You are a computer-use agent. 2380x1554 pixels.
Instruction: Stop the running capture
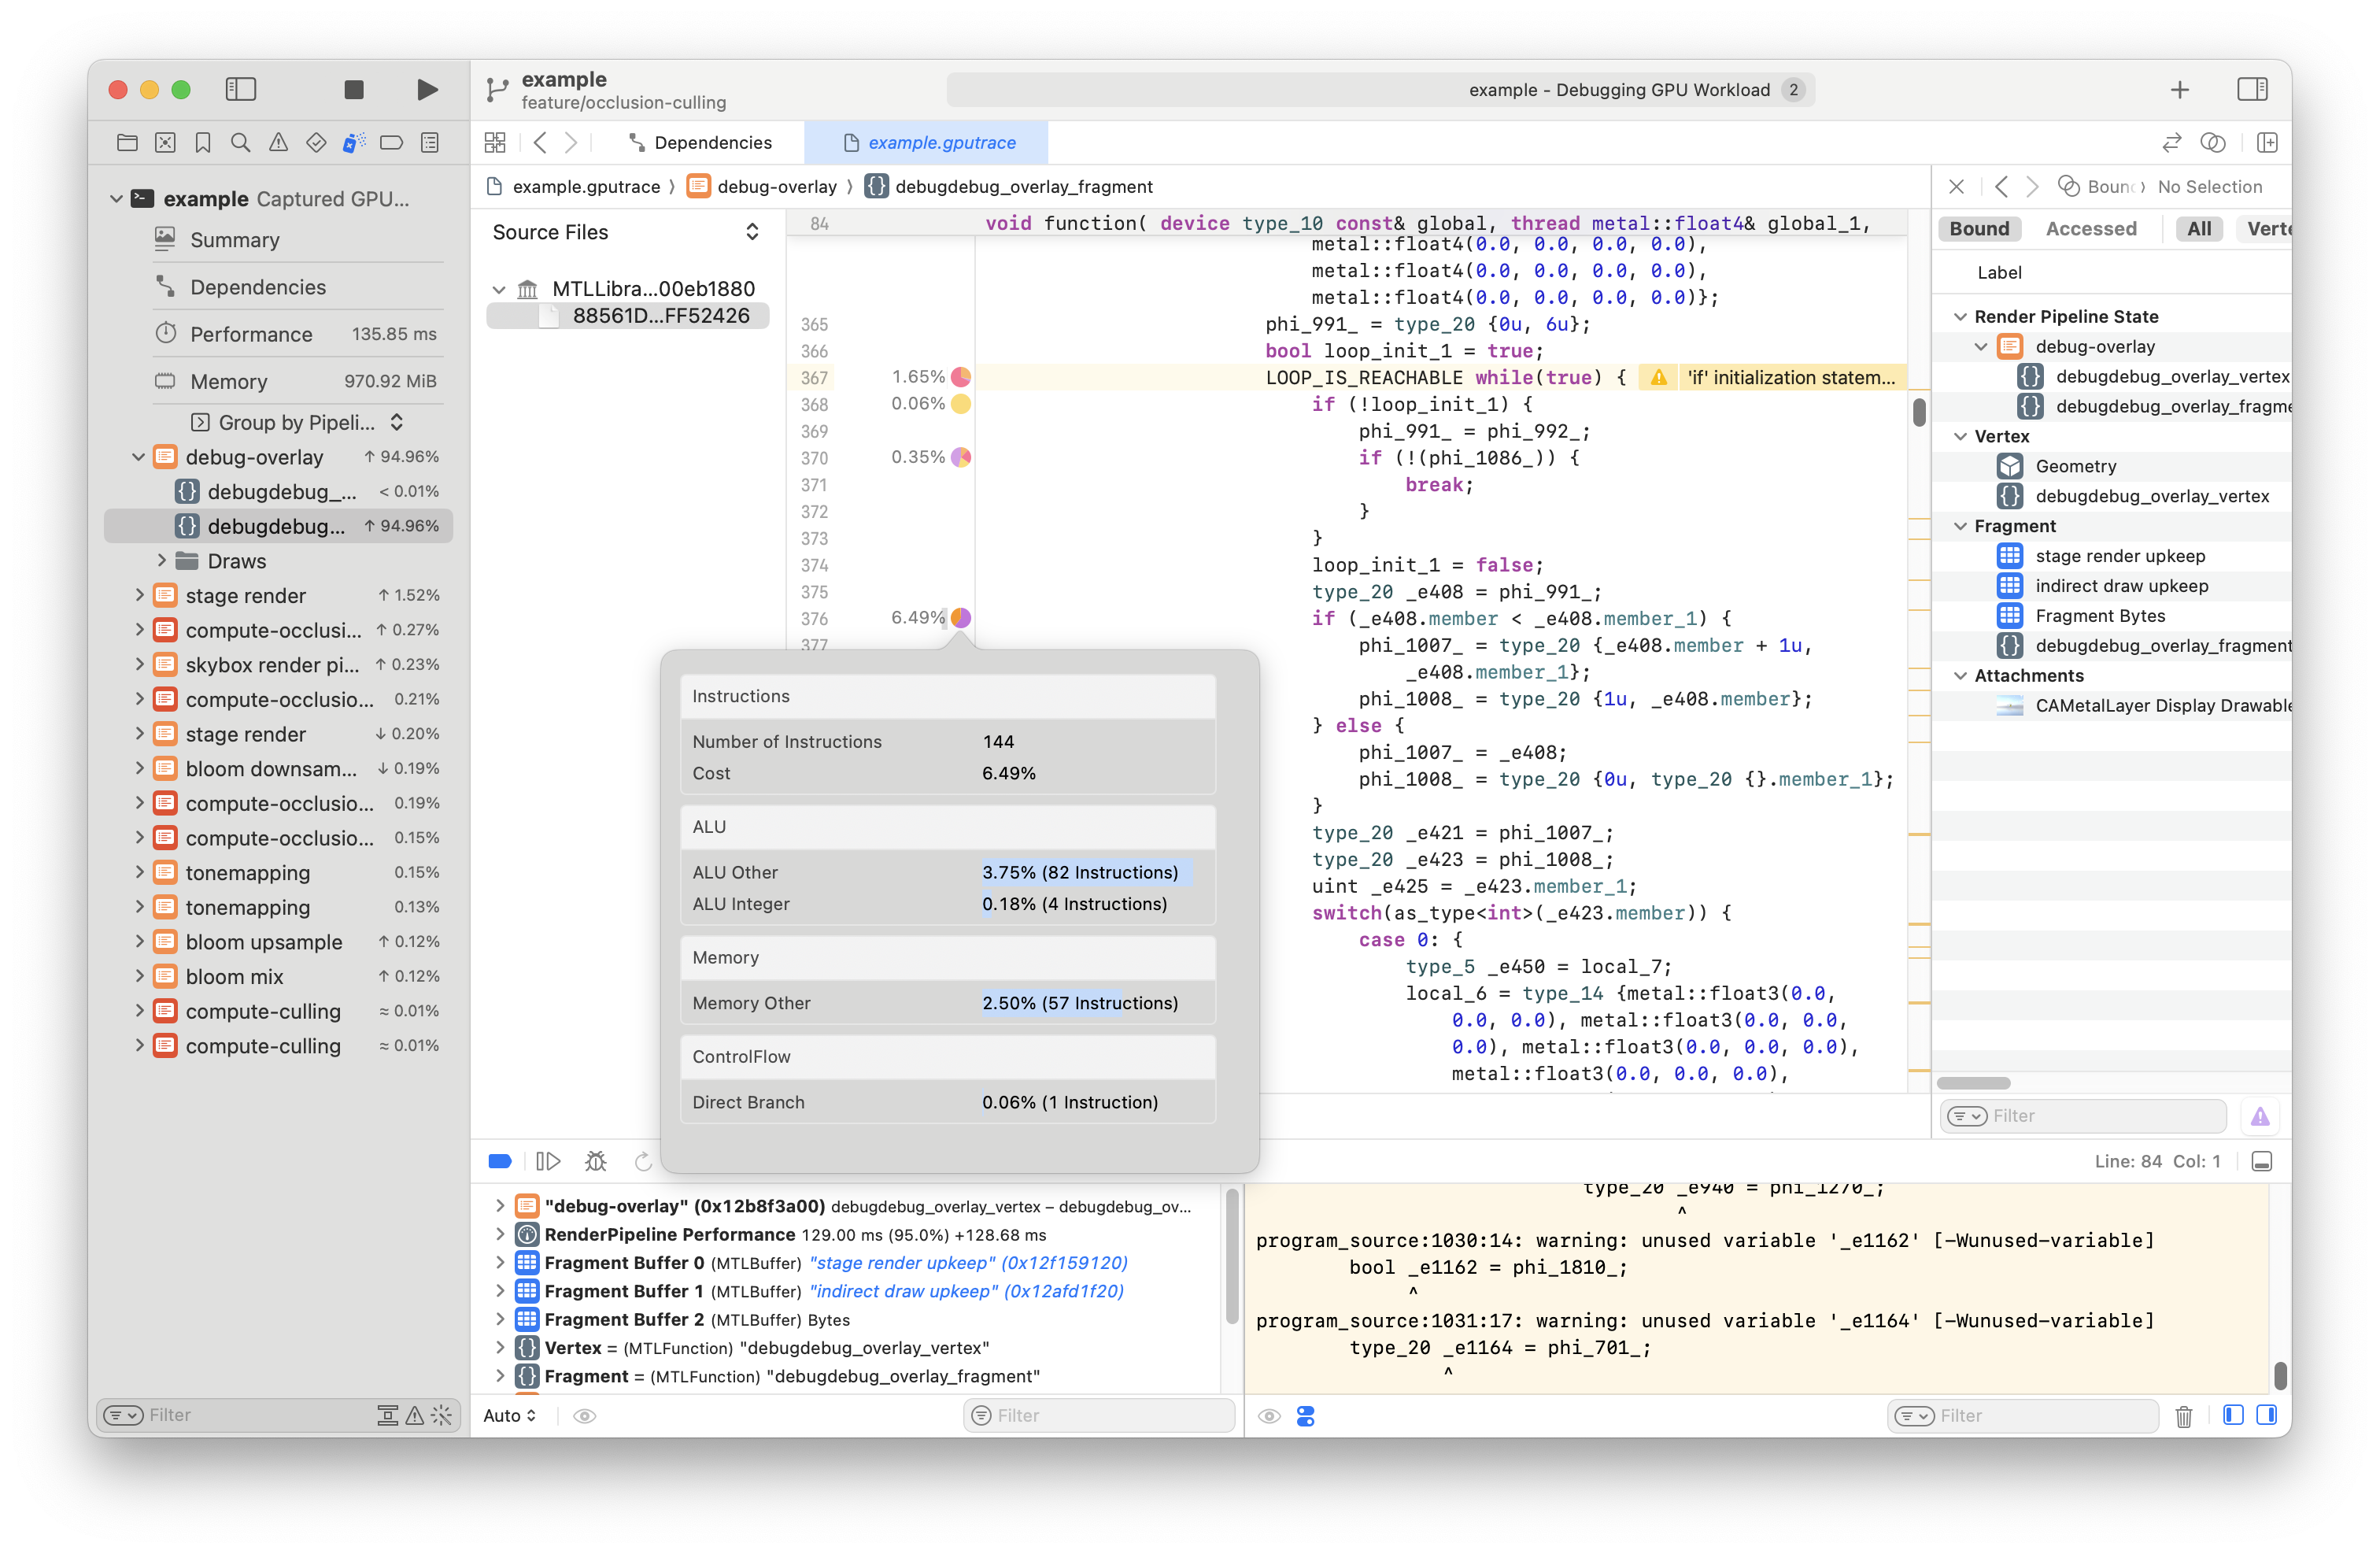click(354, 89)
